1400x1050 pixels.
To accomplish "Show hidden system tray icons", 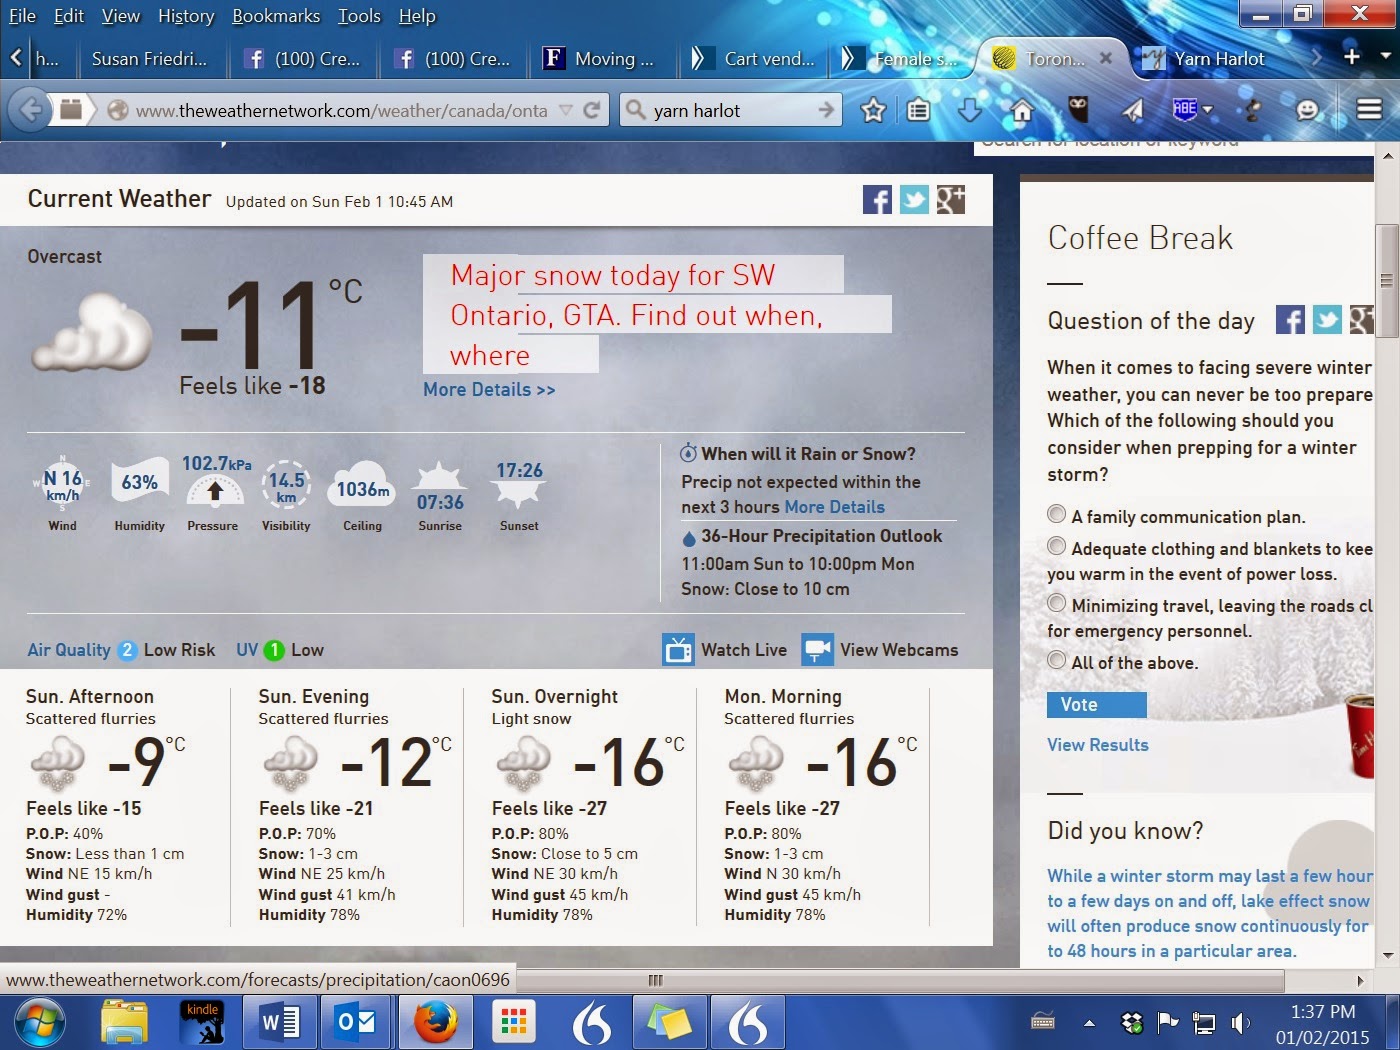I will [1089, 1023].
